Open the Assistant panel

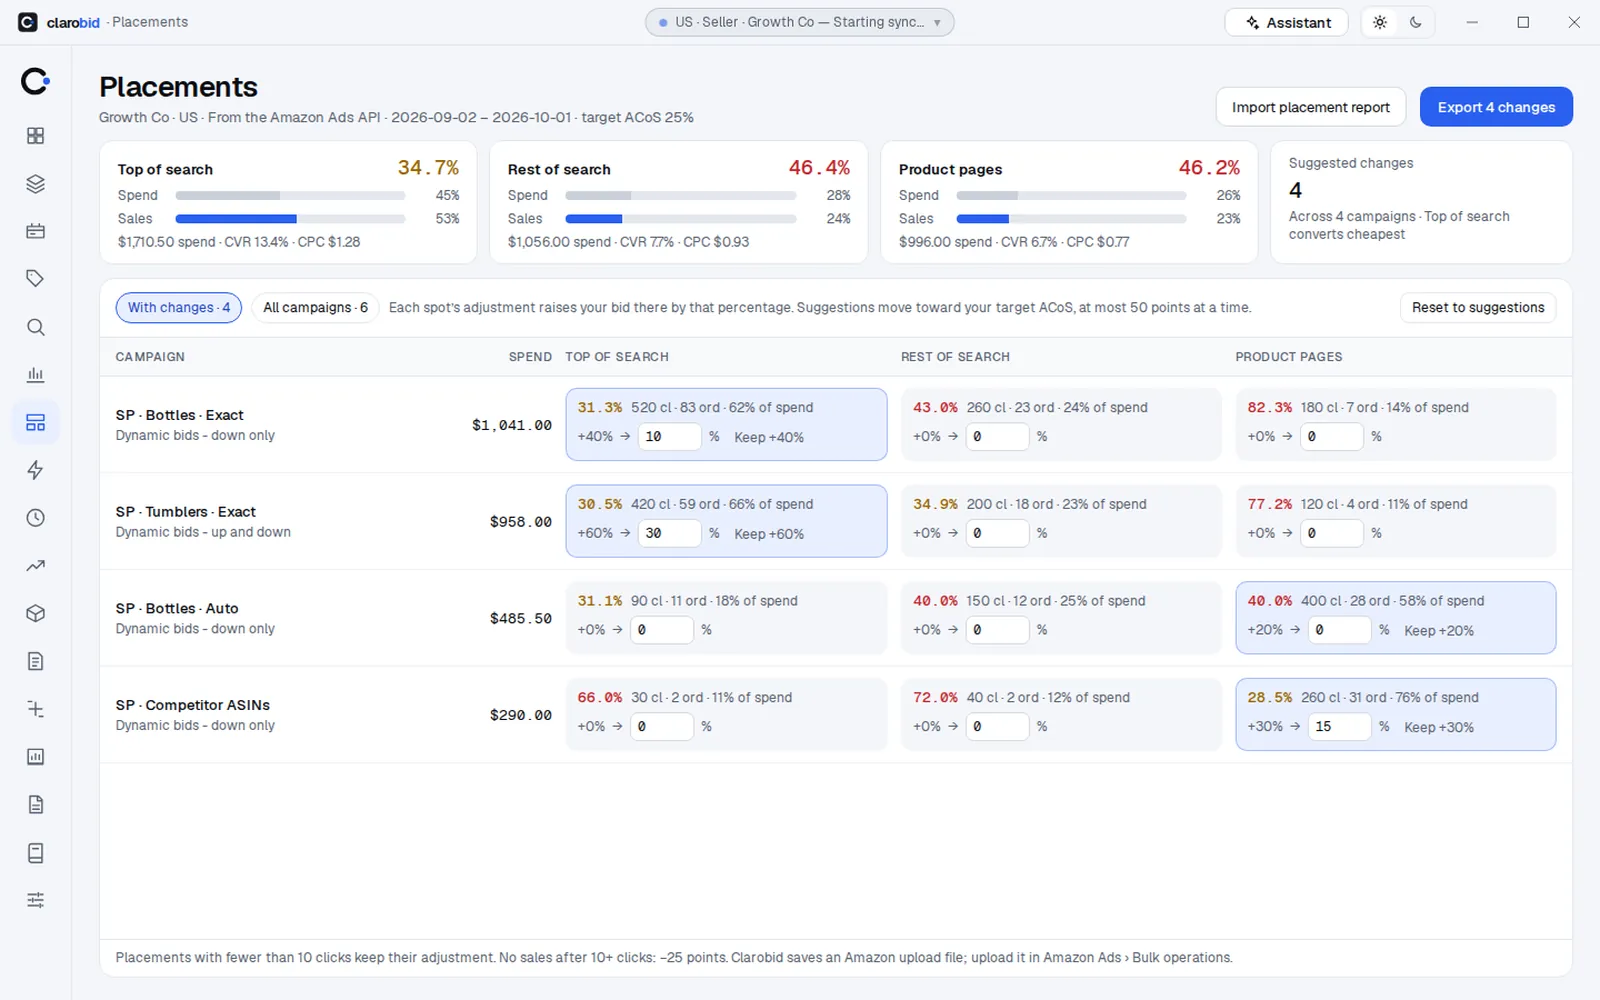click(1287, 22)
